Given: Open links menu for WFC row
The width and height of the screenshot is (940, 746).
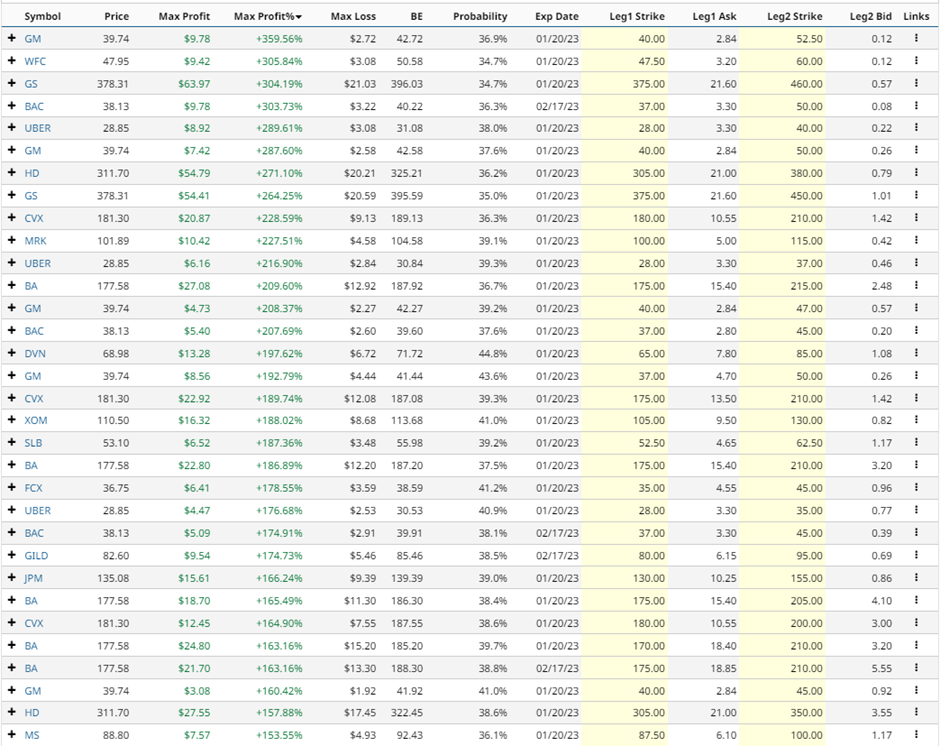Looking at the screenshot, I should [916, 61].
